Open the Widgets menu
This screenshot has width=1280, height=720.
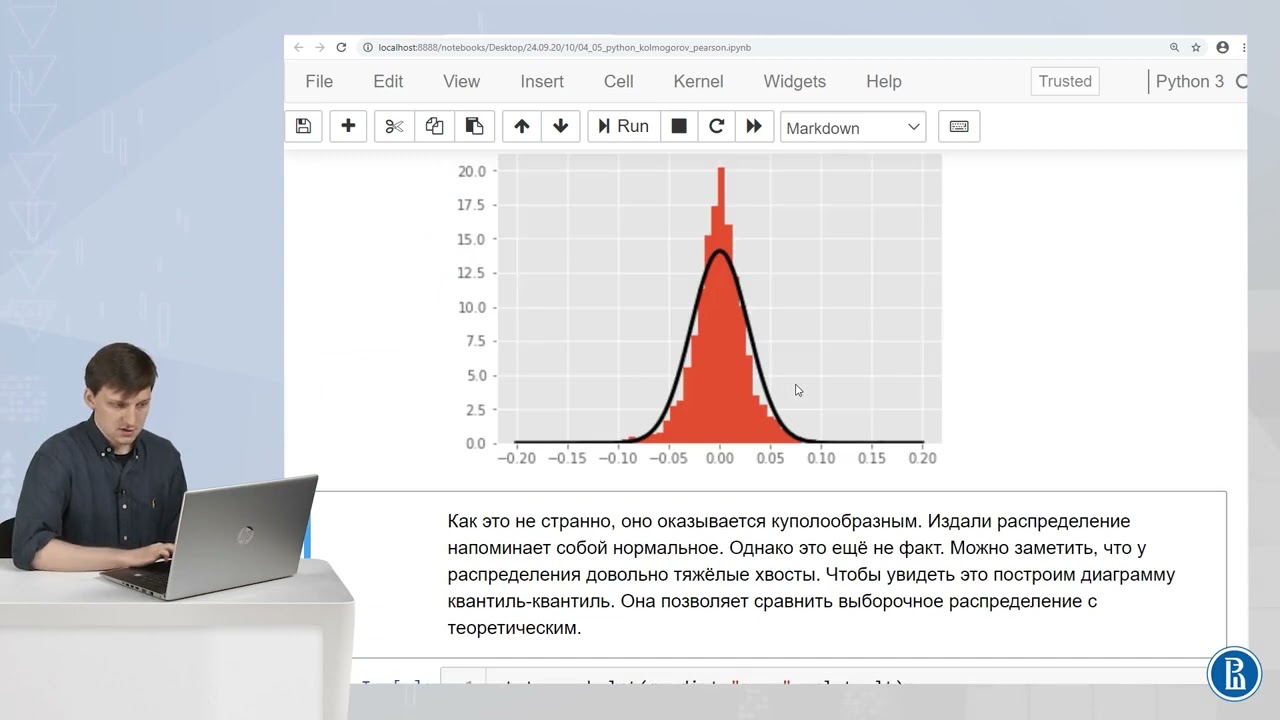click(x=795, y=81)
